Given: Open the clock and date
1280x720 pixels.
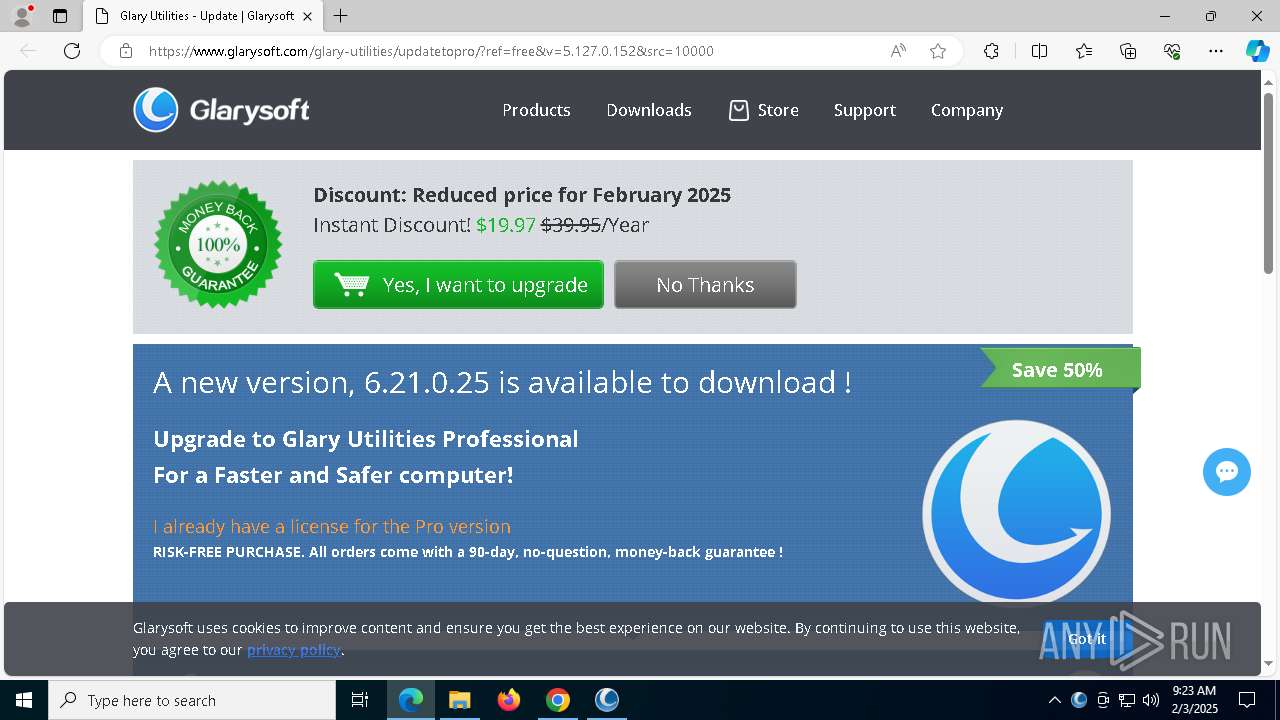Looking at the screenshot, I should coord(1194,700).
